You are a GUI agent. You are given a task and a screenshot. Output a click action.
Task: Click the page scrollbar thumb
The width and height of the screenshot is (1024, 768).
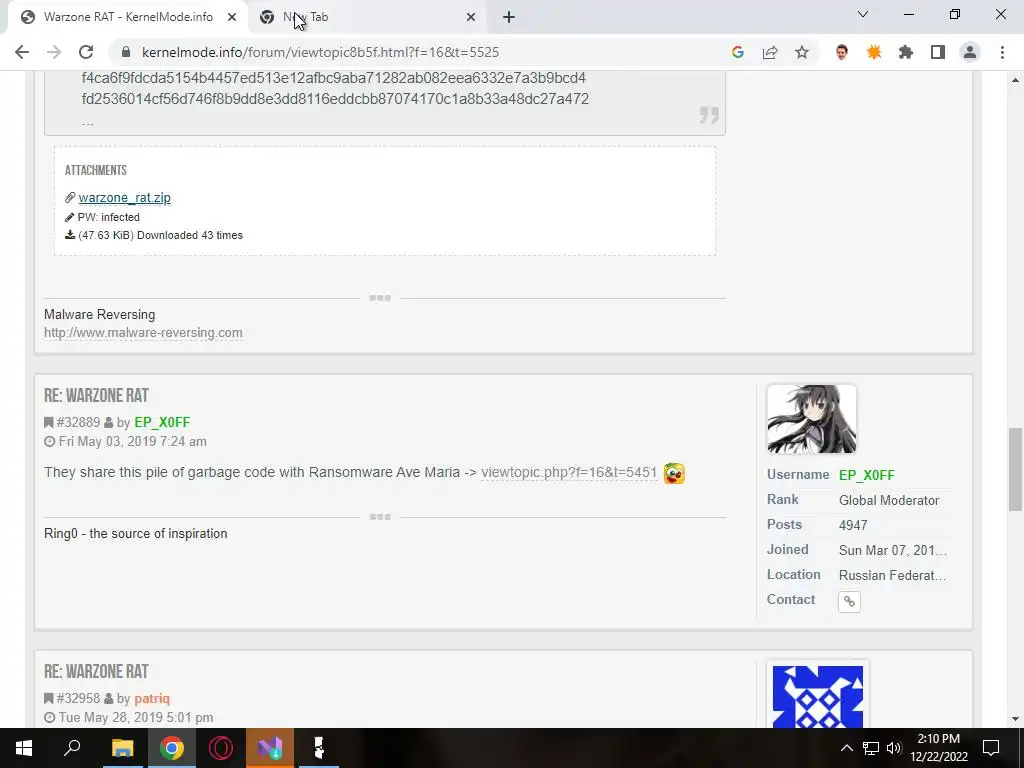(1015, 470)
